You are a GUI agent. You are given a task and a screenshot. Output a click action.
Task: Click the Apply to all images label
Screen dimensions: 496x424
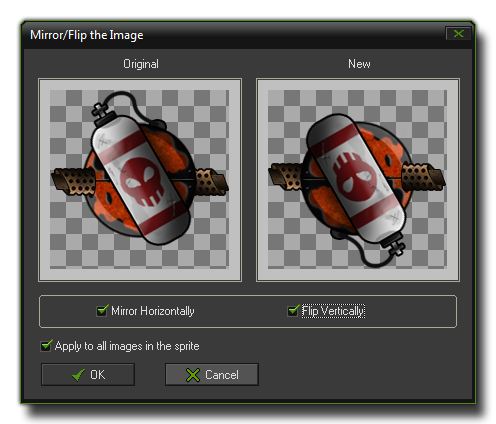click(x=127, y=346)
